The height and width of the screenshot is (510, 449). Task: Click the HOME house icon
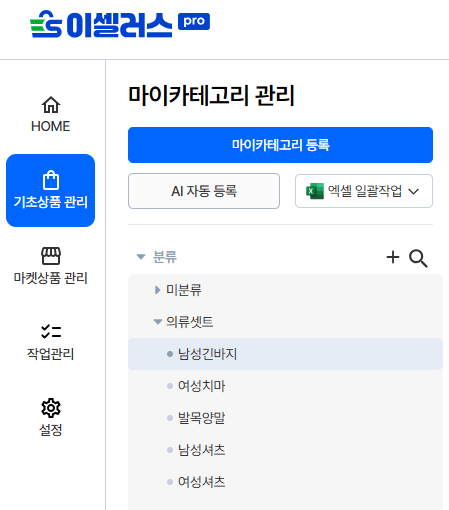(x=51, y=105)
